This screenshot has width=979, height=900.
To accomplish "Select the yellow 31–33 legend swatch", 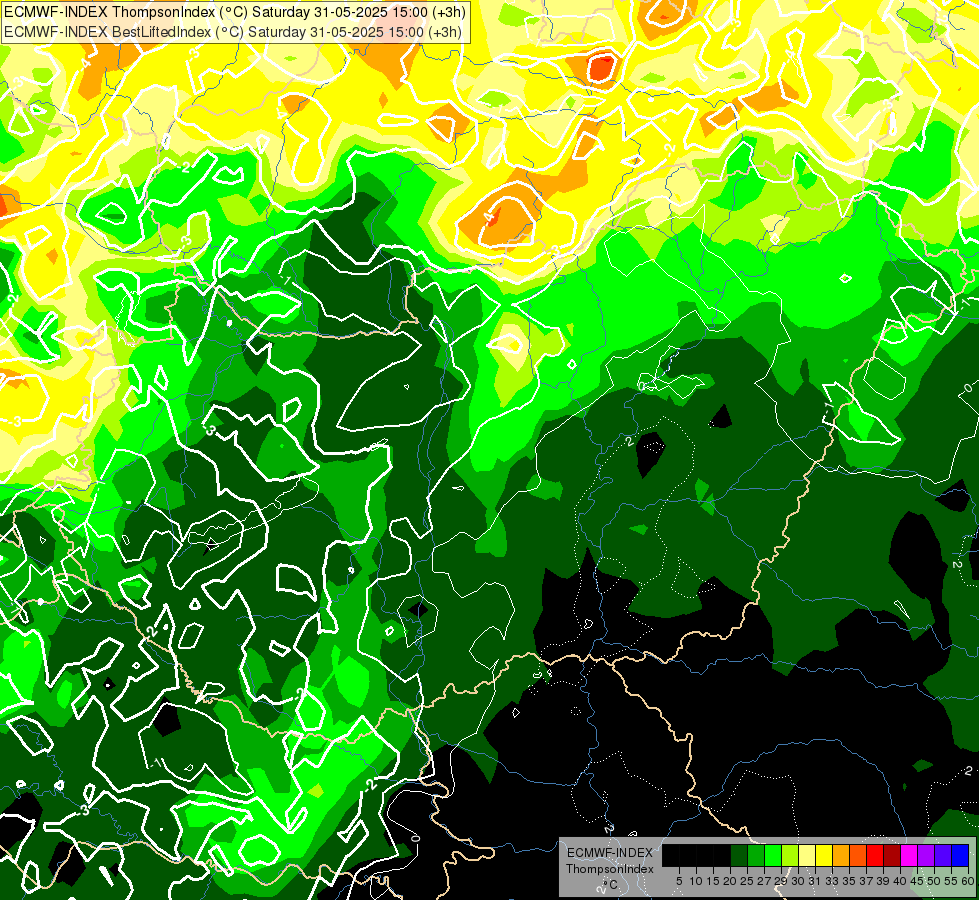I will (x=824, y=855).
